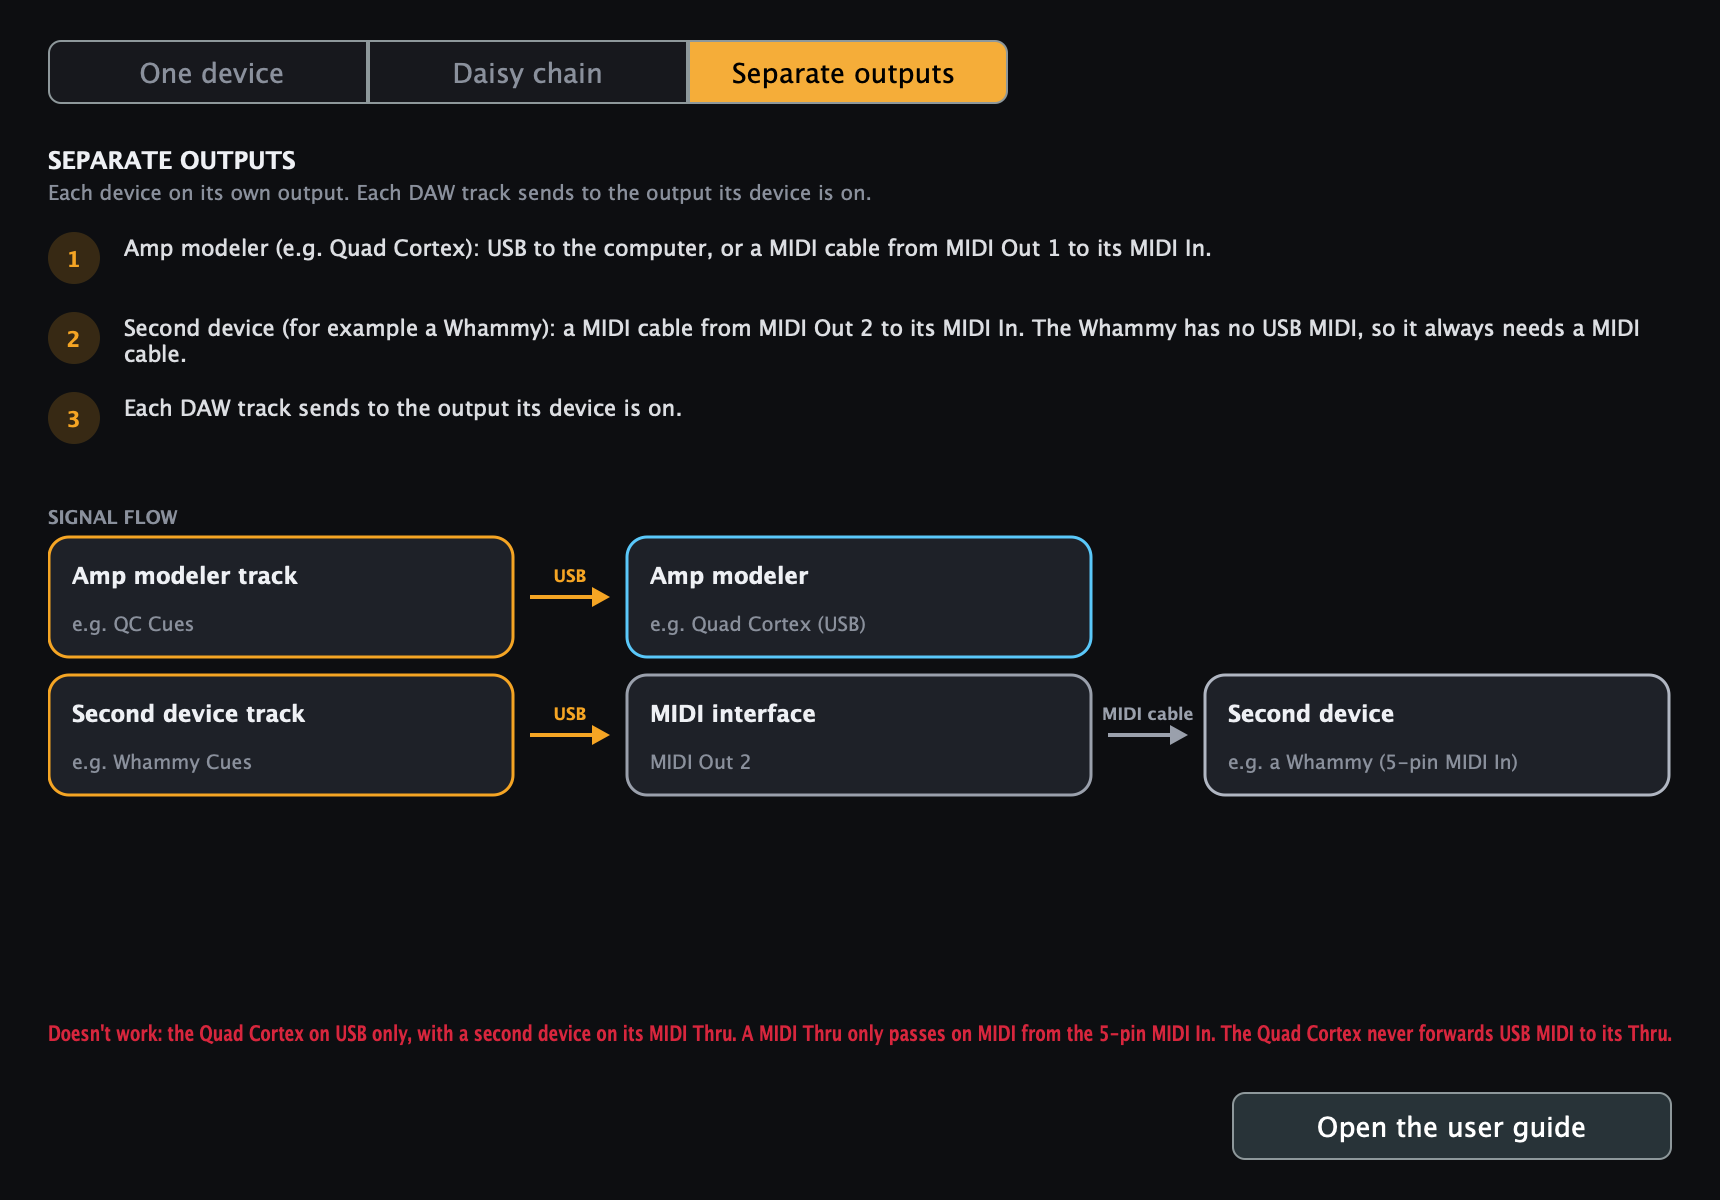Viewport: 1720px width, 1200px height.
Task: Click "MIDI Out 2" under MIDI interface
Action: click(x=700, y=762)
